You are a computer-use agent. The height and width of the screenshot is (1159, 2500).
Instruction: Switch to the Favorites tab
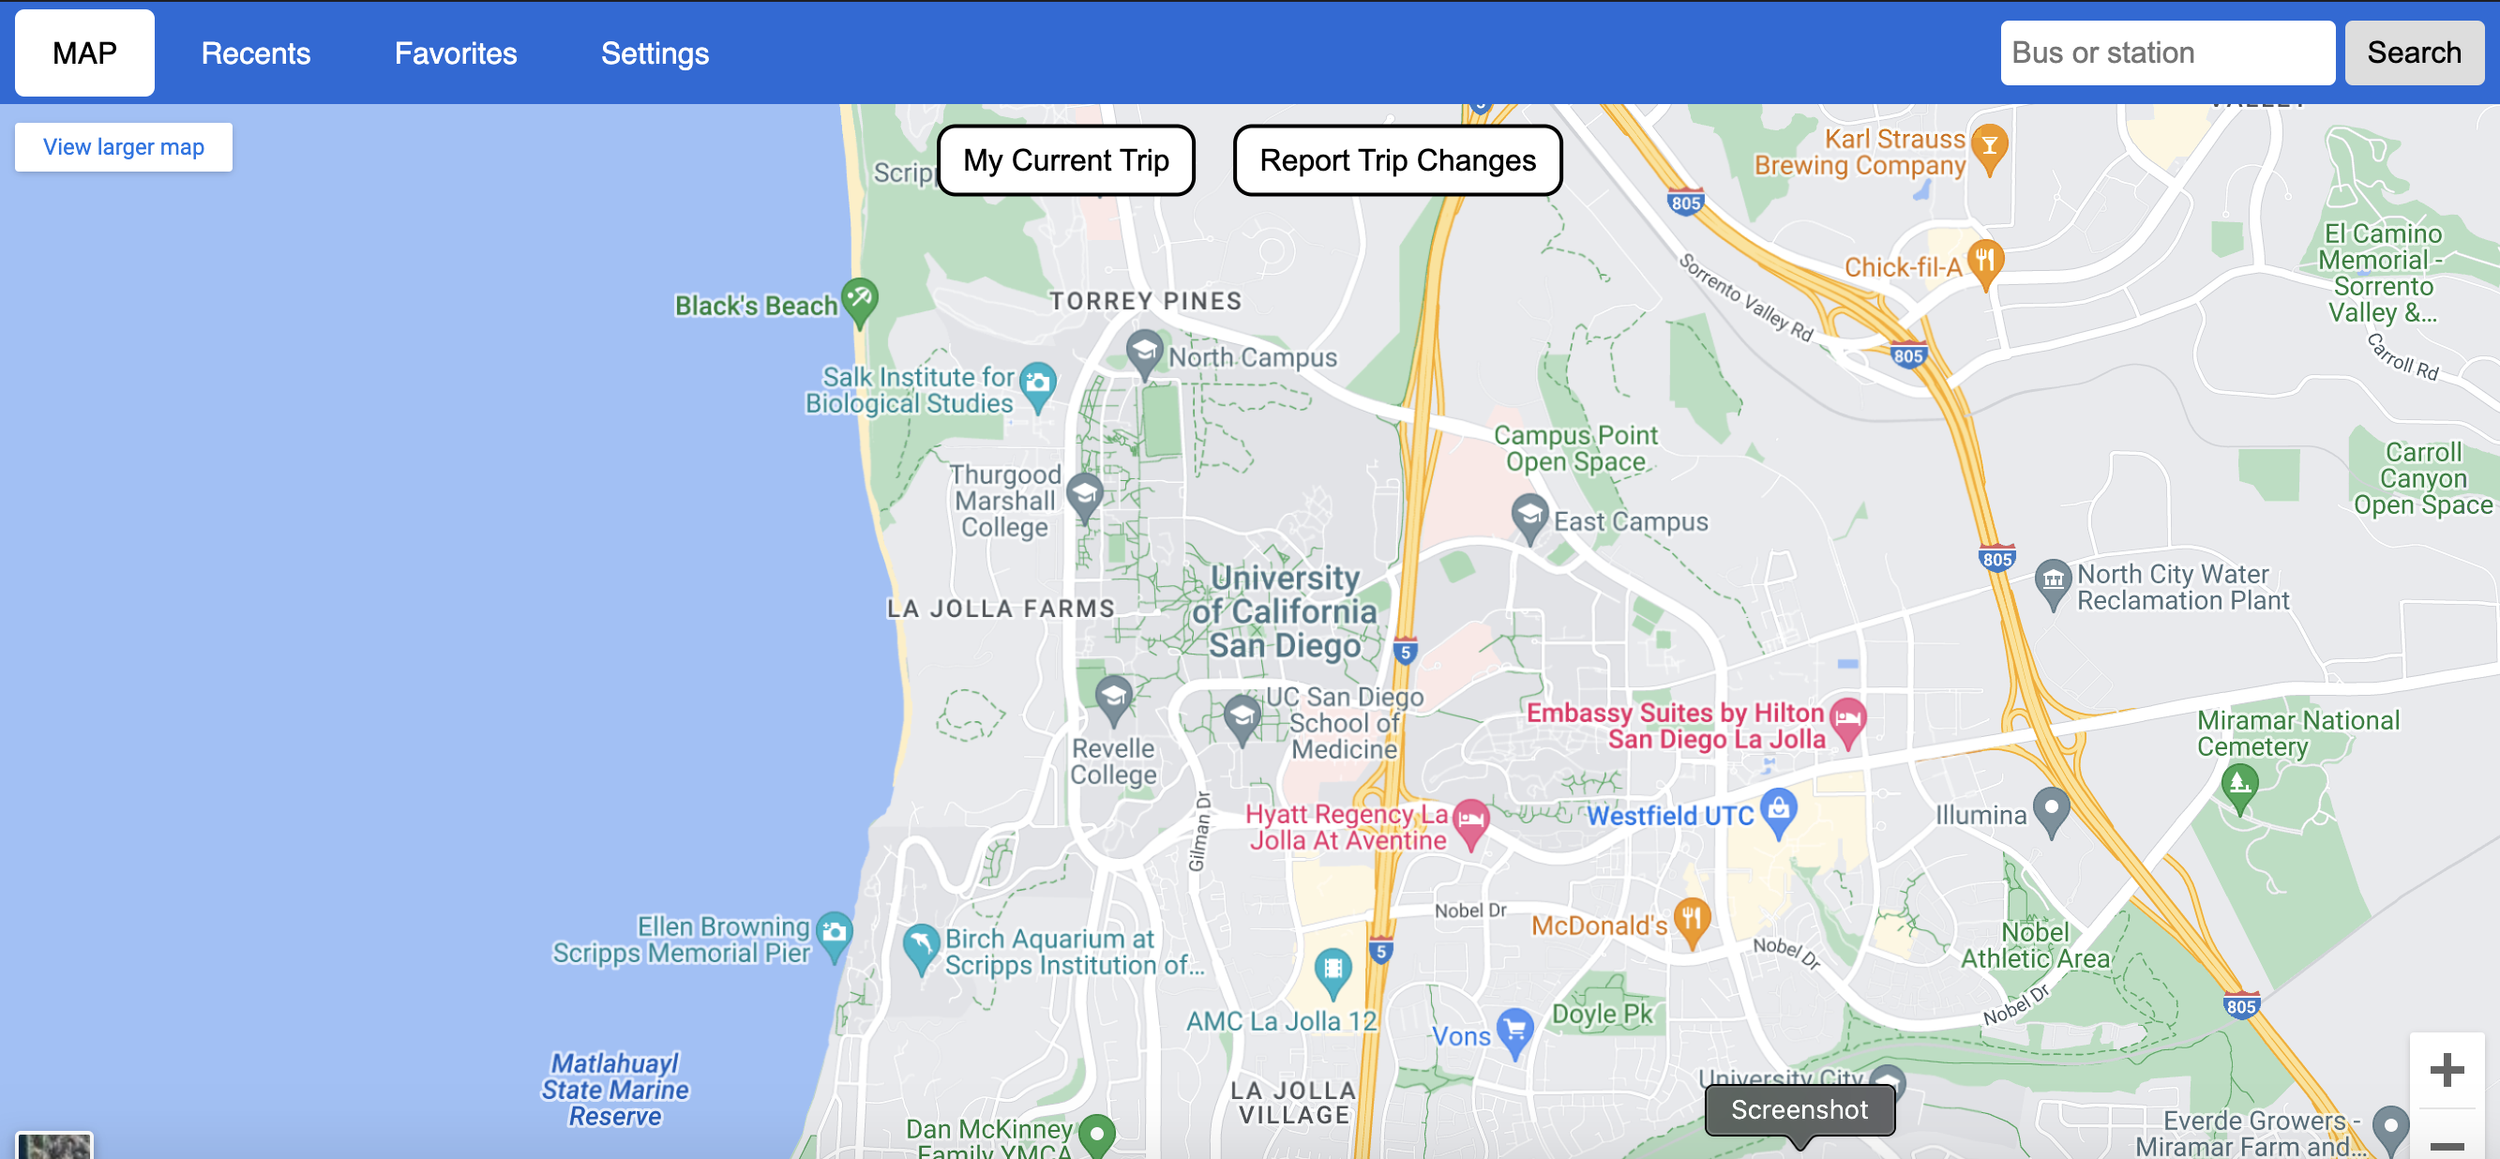click(455, 53)
